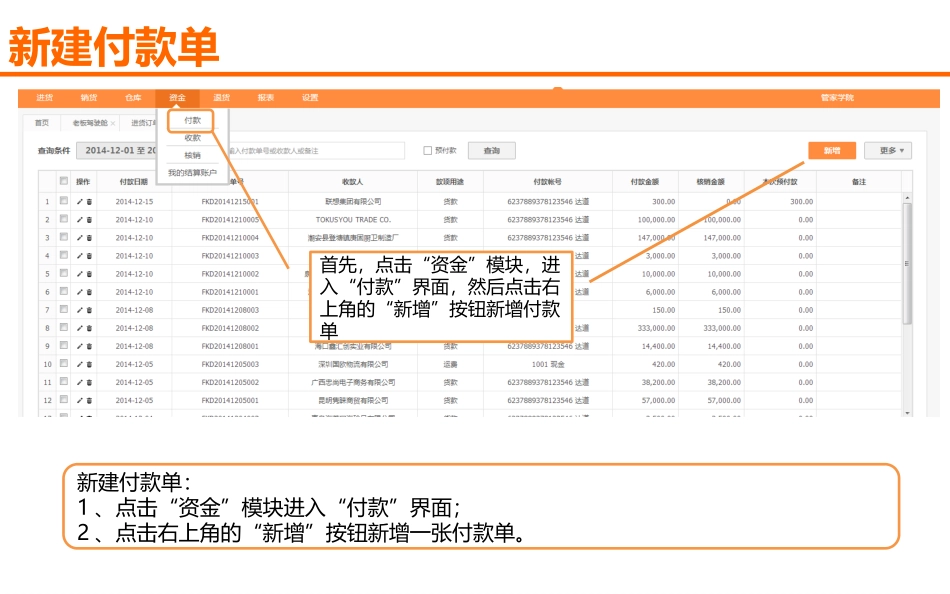950x594 pixels.
Task: Switch to the 老板驾驶舱 tab
Action: point(90,123)
